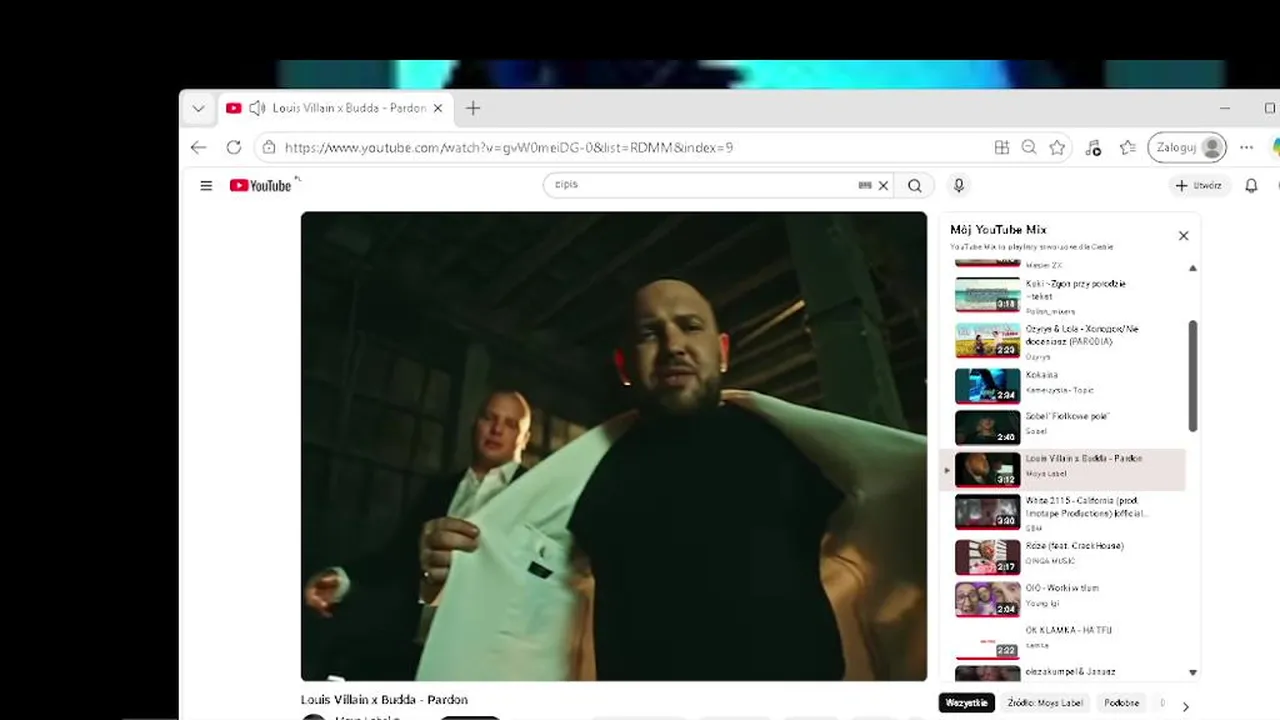The image size is (1280, 720).
Task: Open the YouTube notifications bell
Action: (1251, 185)
